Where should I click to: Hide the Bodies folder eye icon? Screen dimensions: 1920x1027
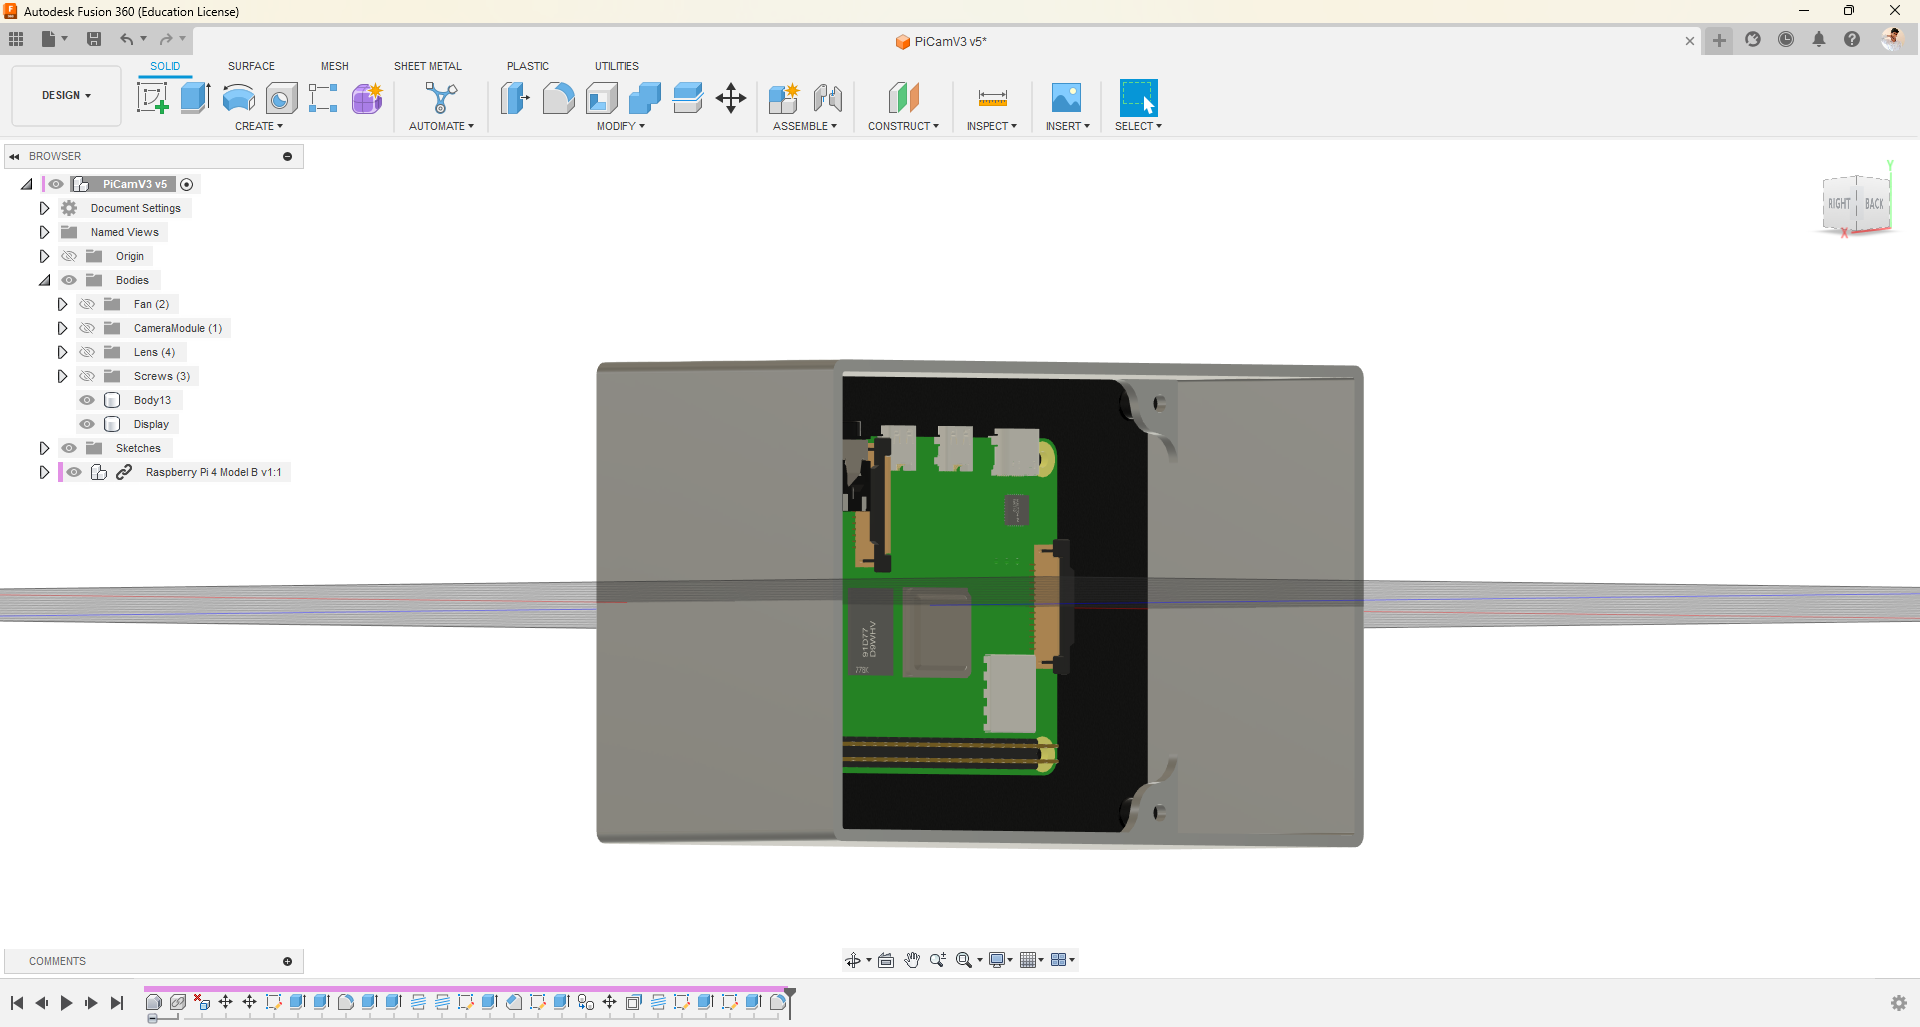point(69,280)
